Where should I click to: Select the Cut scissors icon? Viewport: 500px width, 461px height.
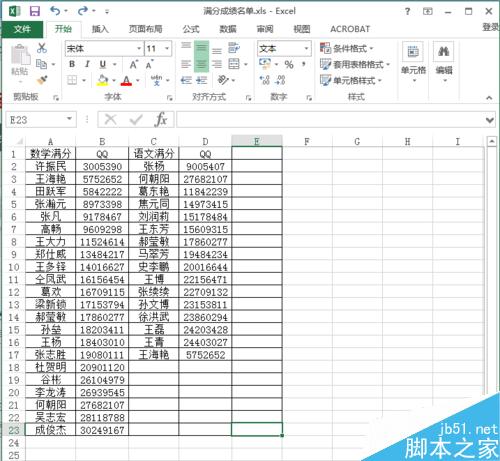point(42,48)
